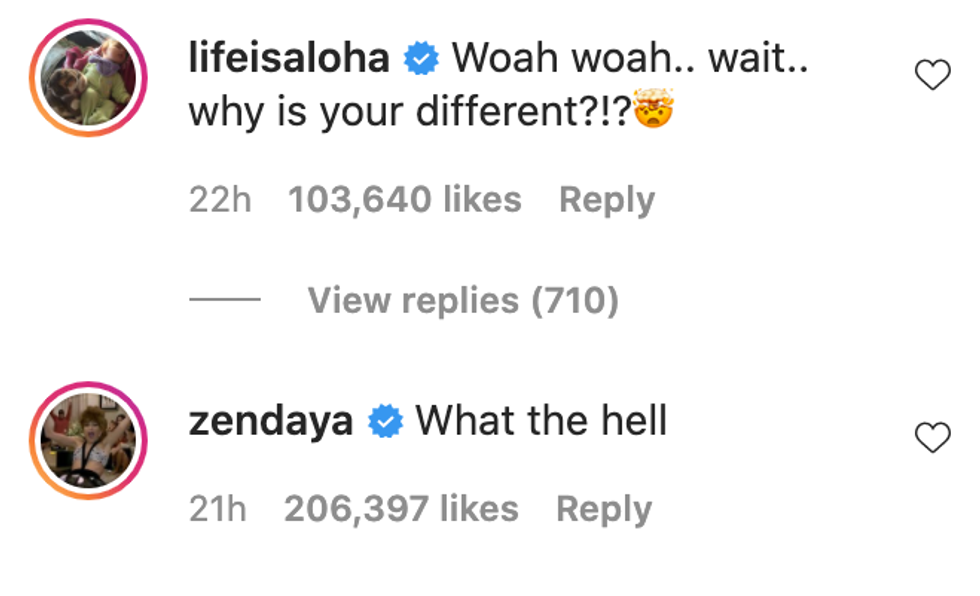Click the "Woah woah.. wait.." comment text

[629, 60]
